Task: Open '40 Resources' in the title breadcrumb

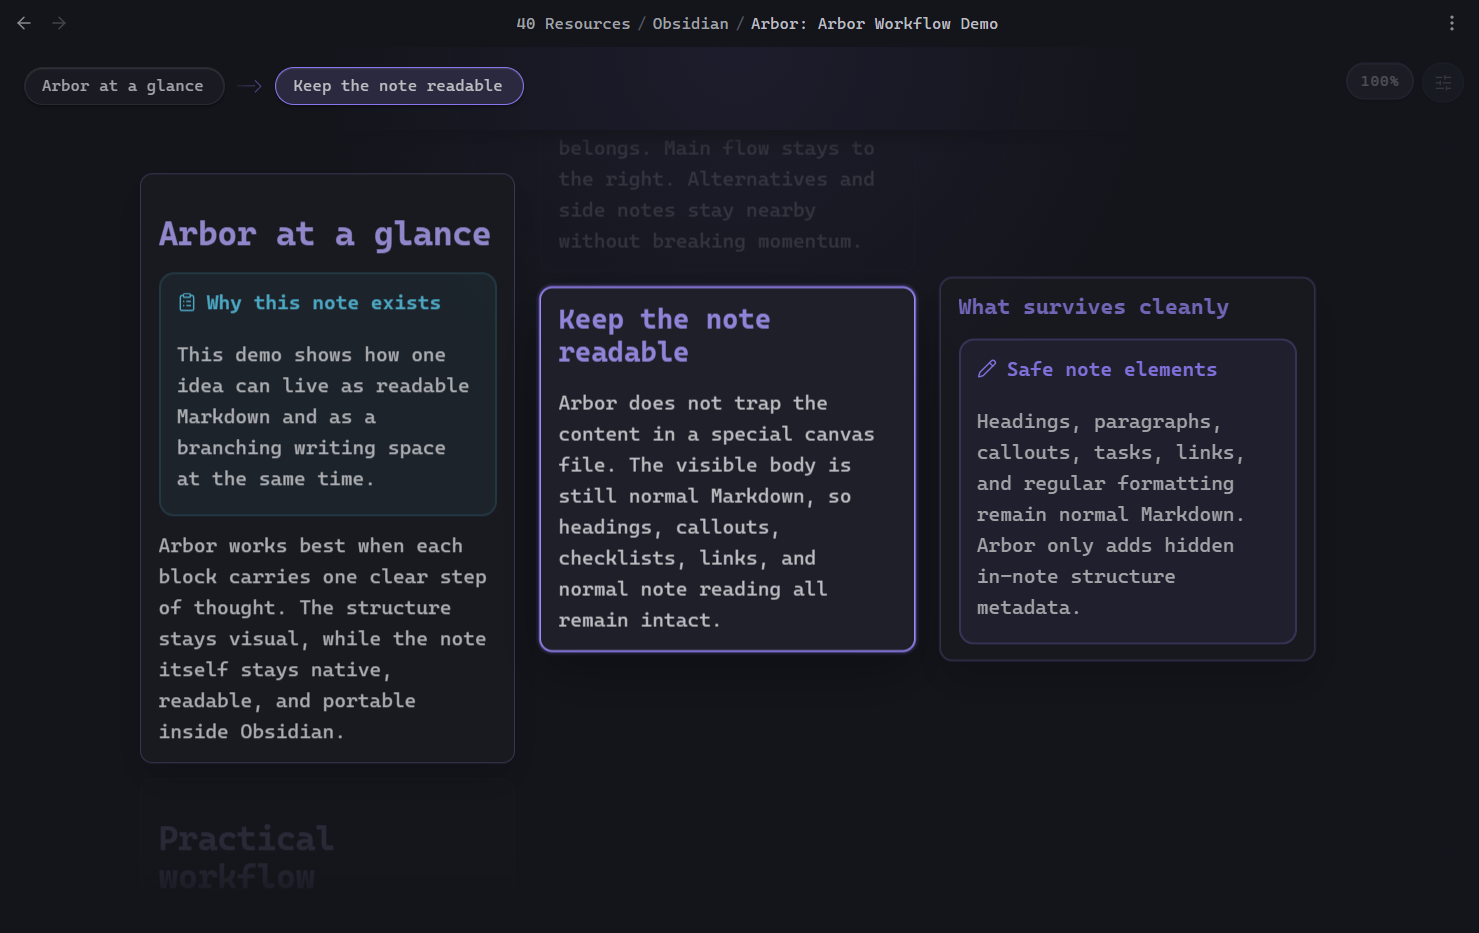Action: pos(573,23)
